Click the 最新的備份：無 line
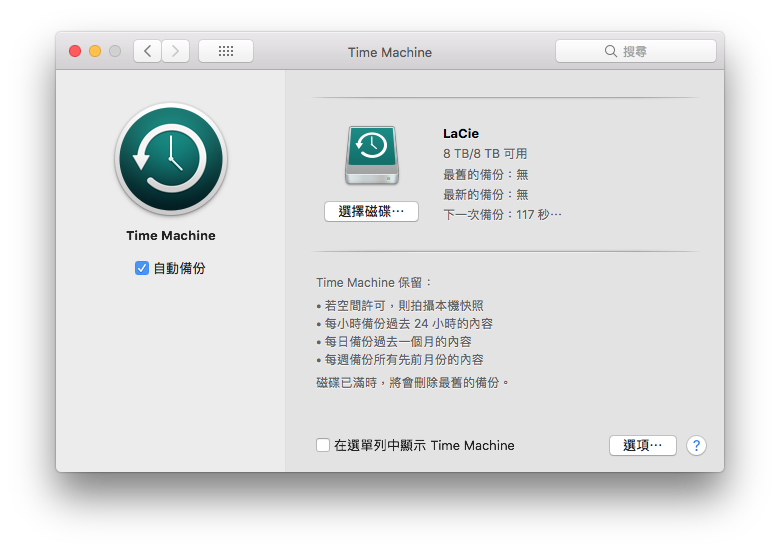 tap(486, 194)
